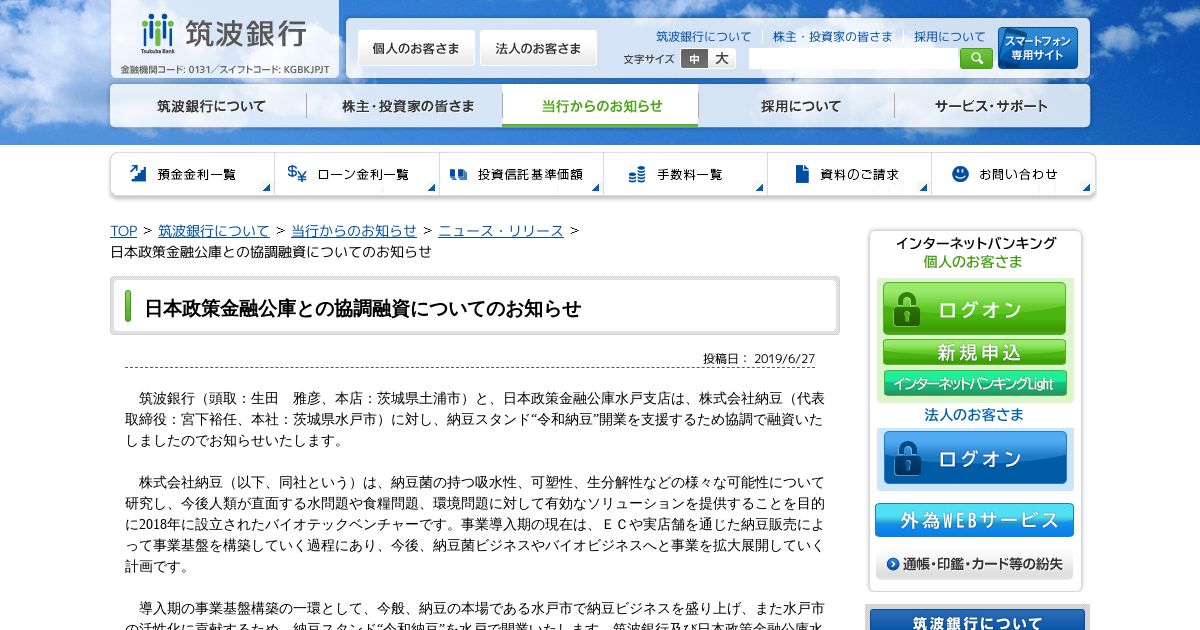Image resolution: width=1200 pixels, height=630 pixels.
Task: Open the サービス・サポート main nav tab
Action: 992,106
